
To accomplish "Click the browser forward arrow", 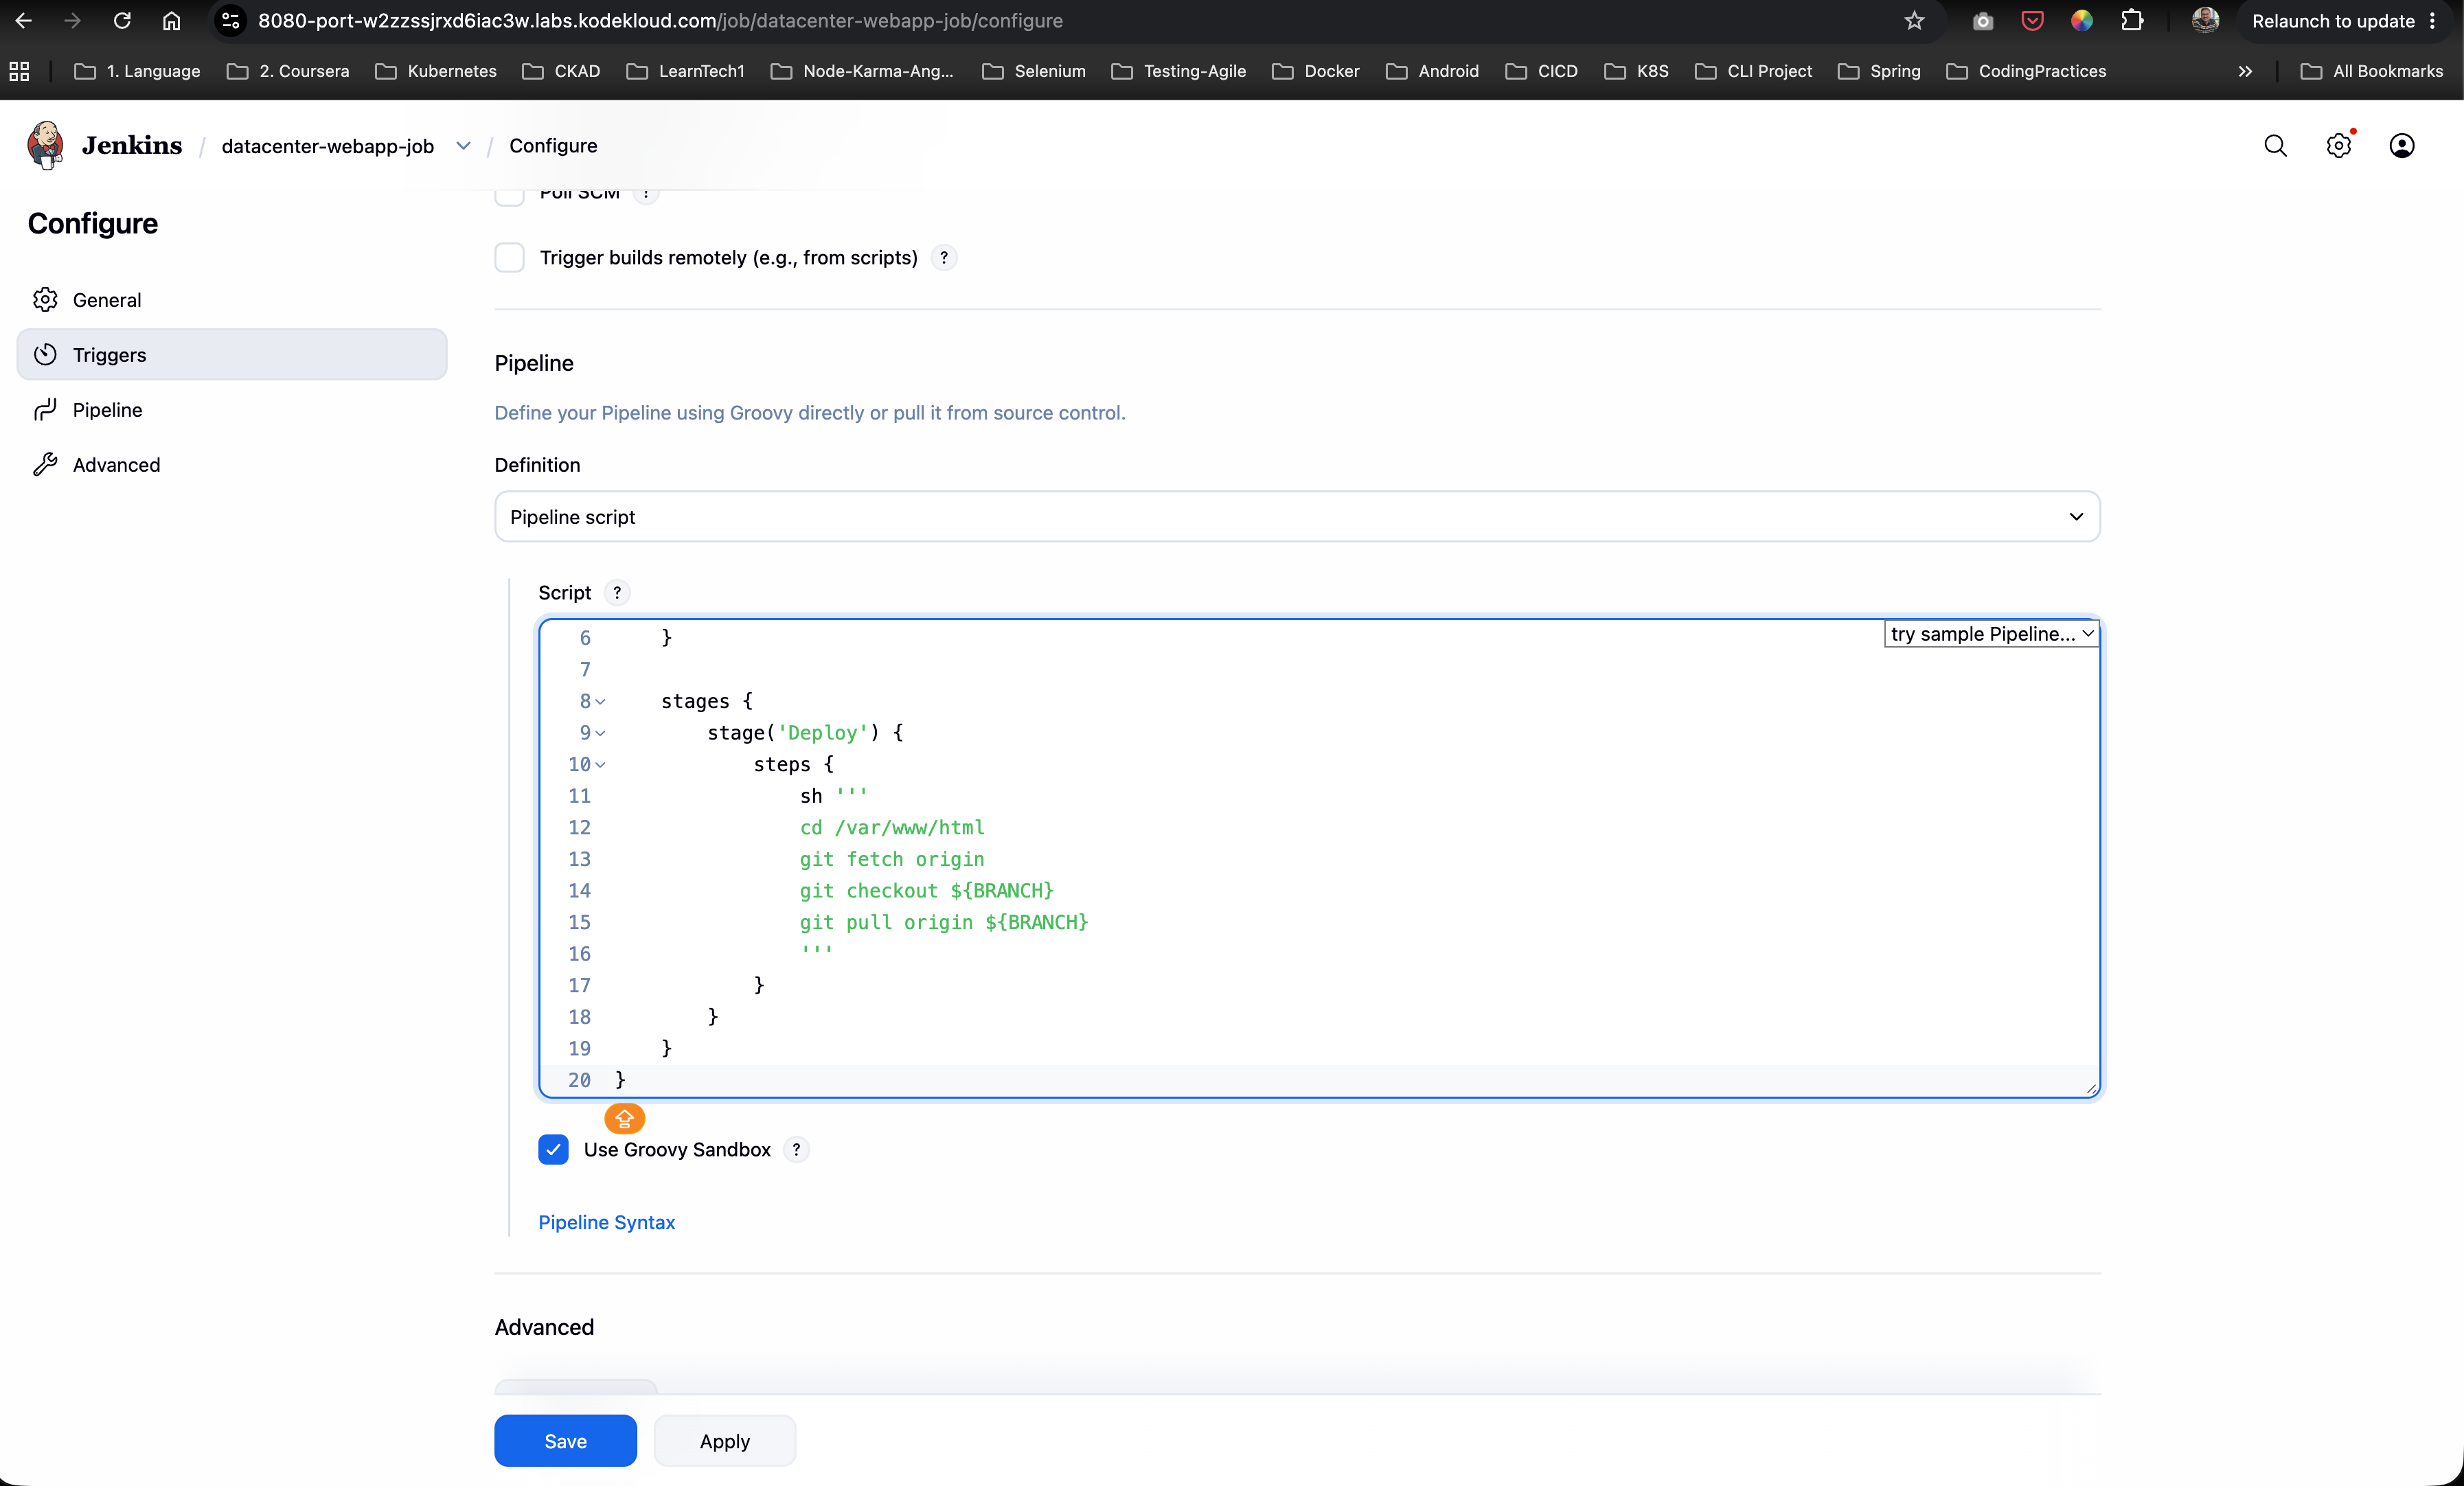I will (x=72, y=20).
